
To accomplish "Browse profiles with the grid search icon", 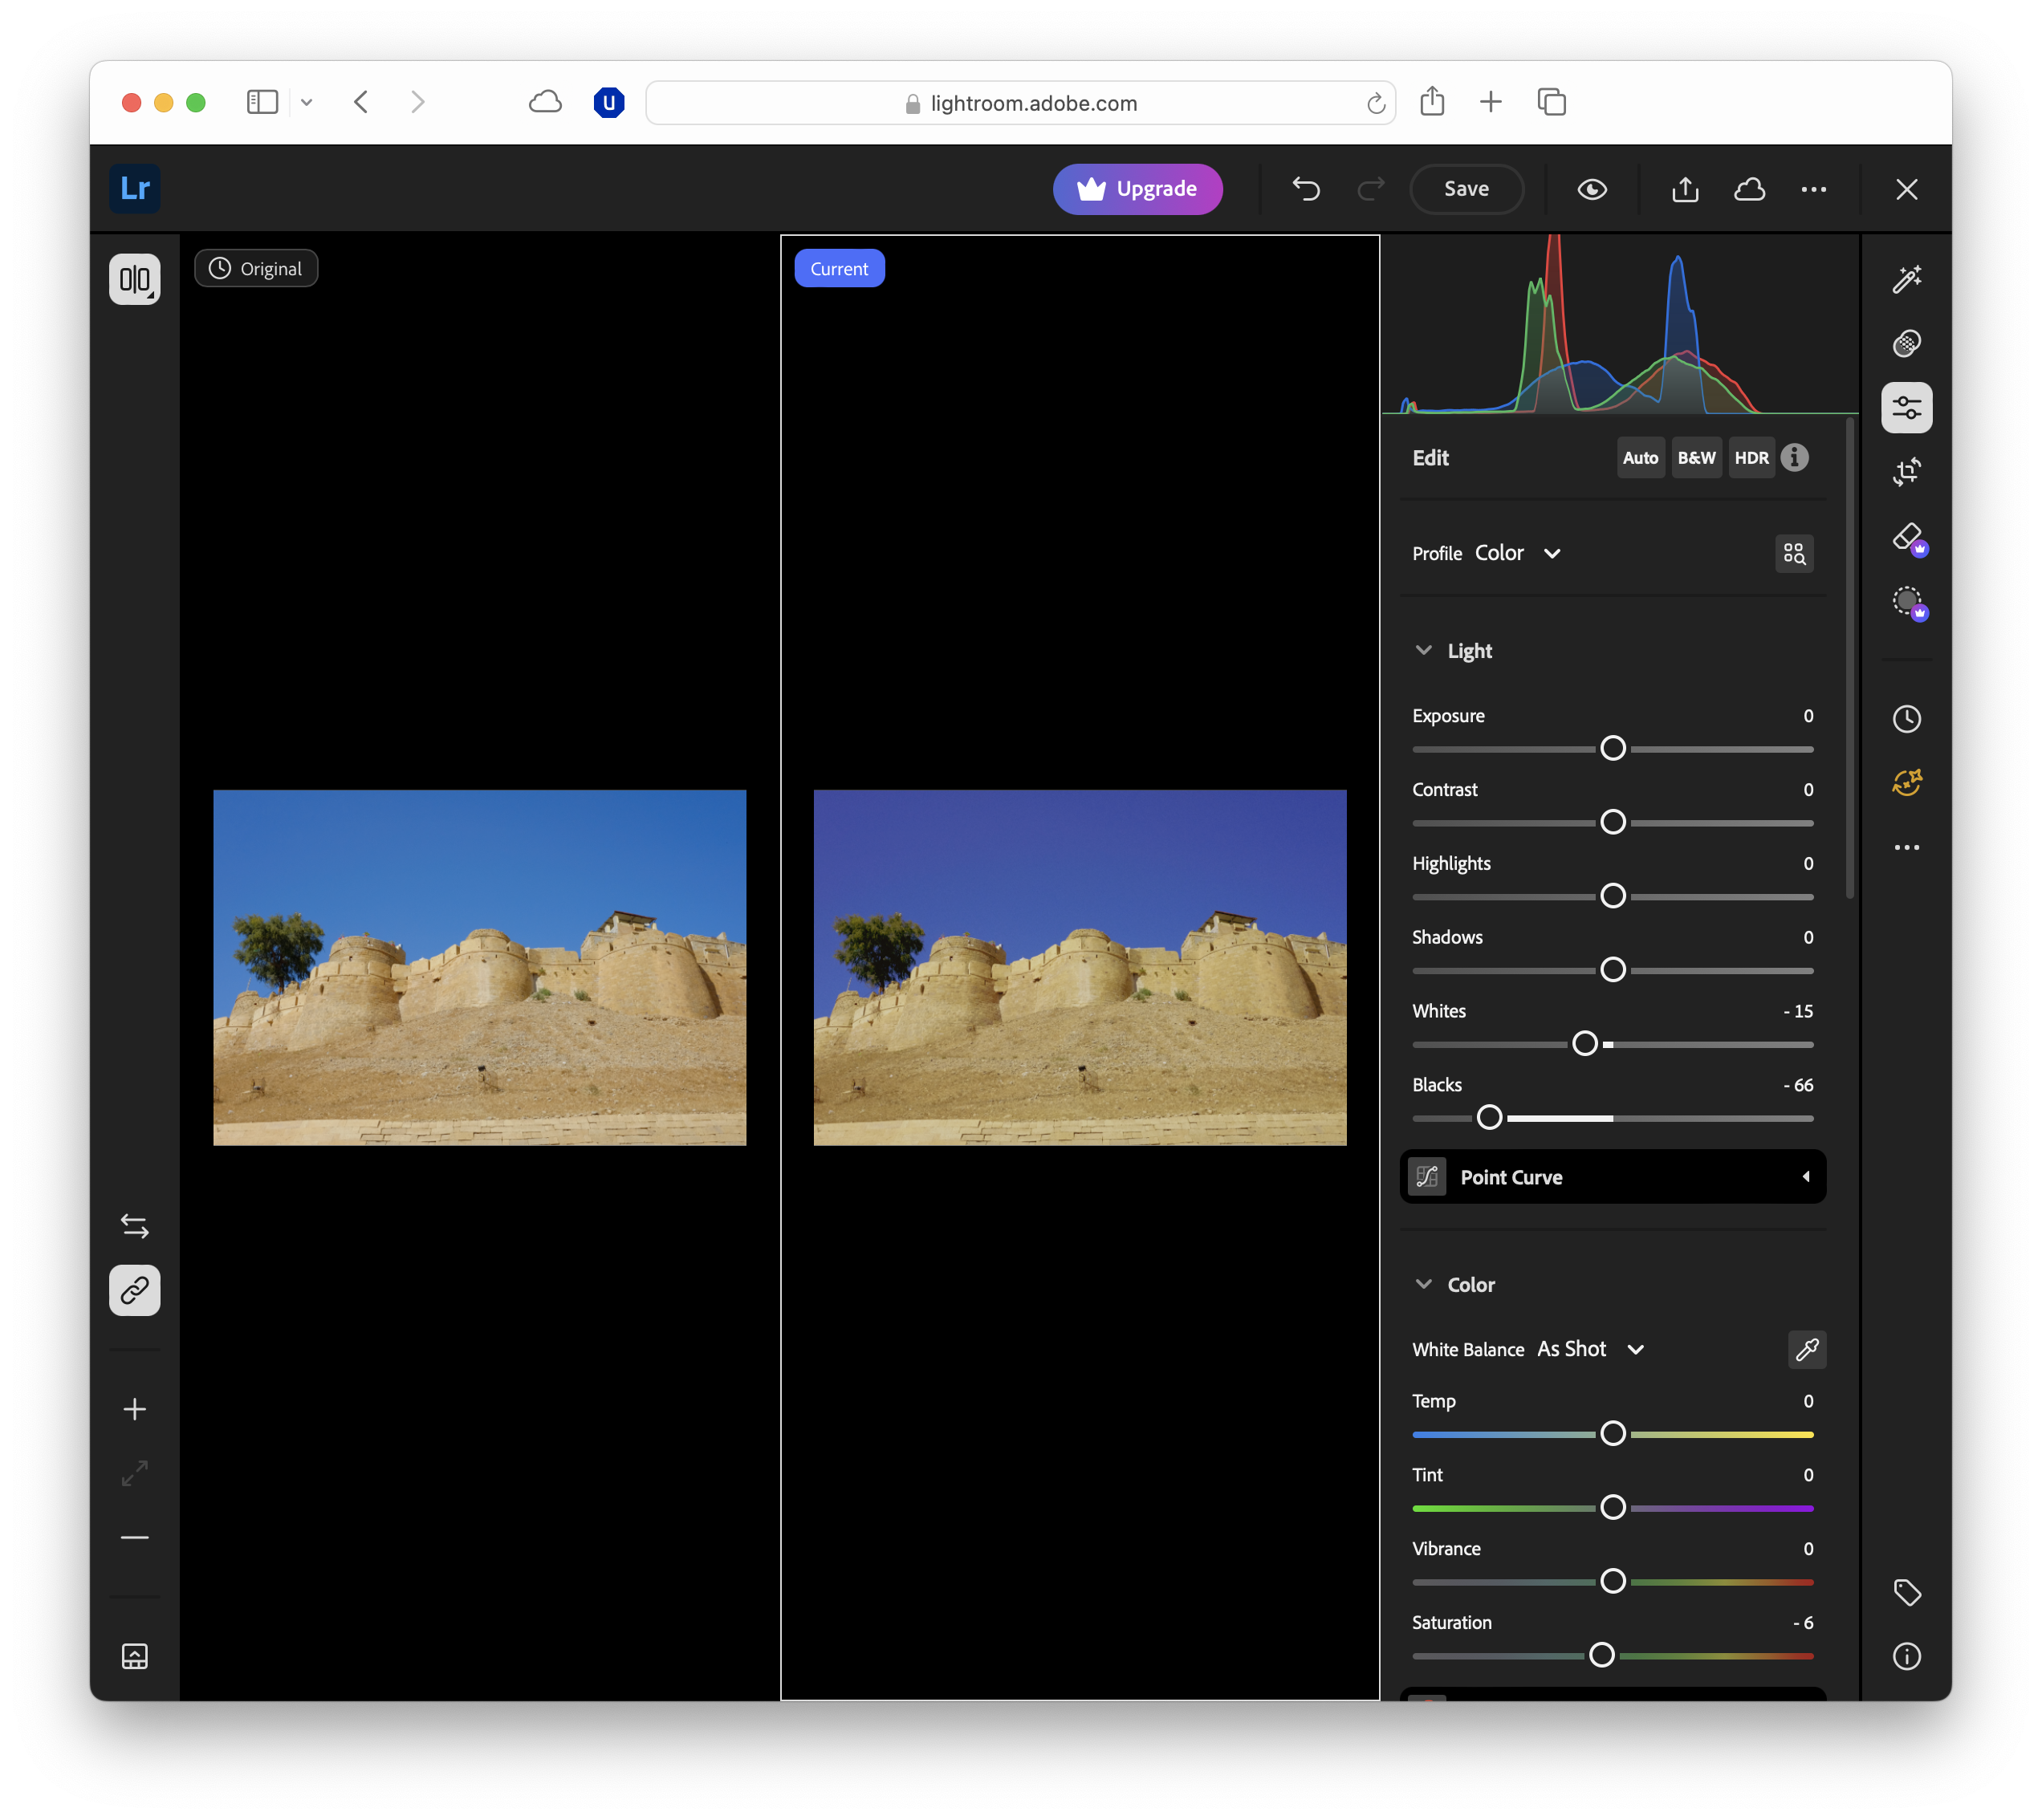I will click(1794, 554).
